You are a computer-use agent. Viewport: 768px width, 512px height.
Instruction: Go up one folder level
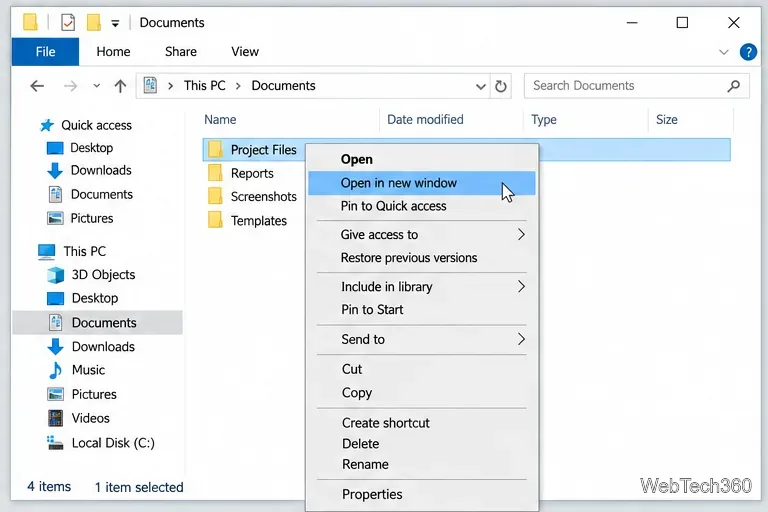[x=120, y=86]
